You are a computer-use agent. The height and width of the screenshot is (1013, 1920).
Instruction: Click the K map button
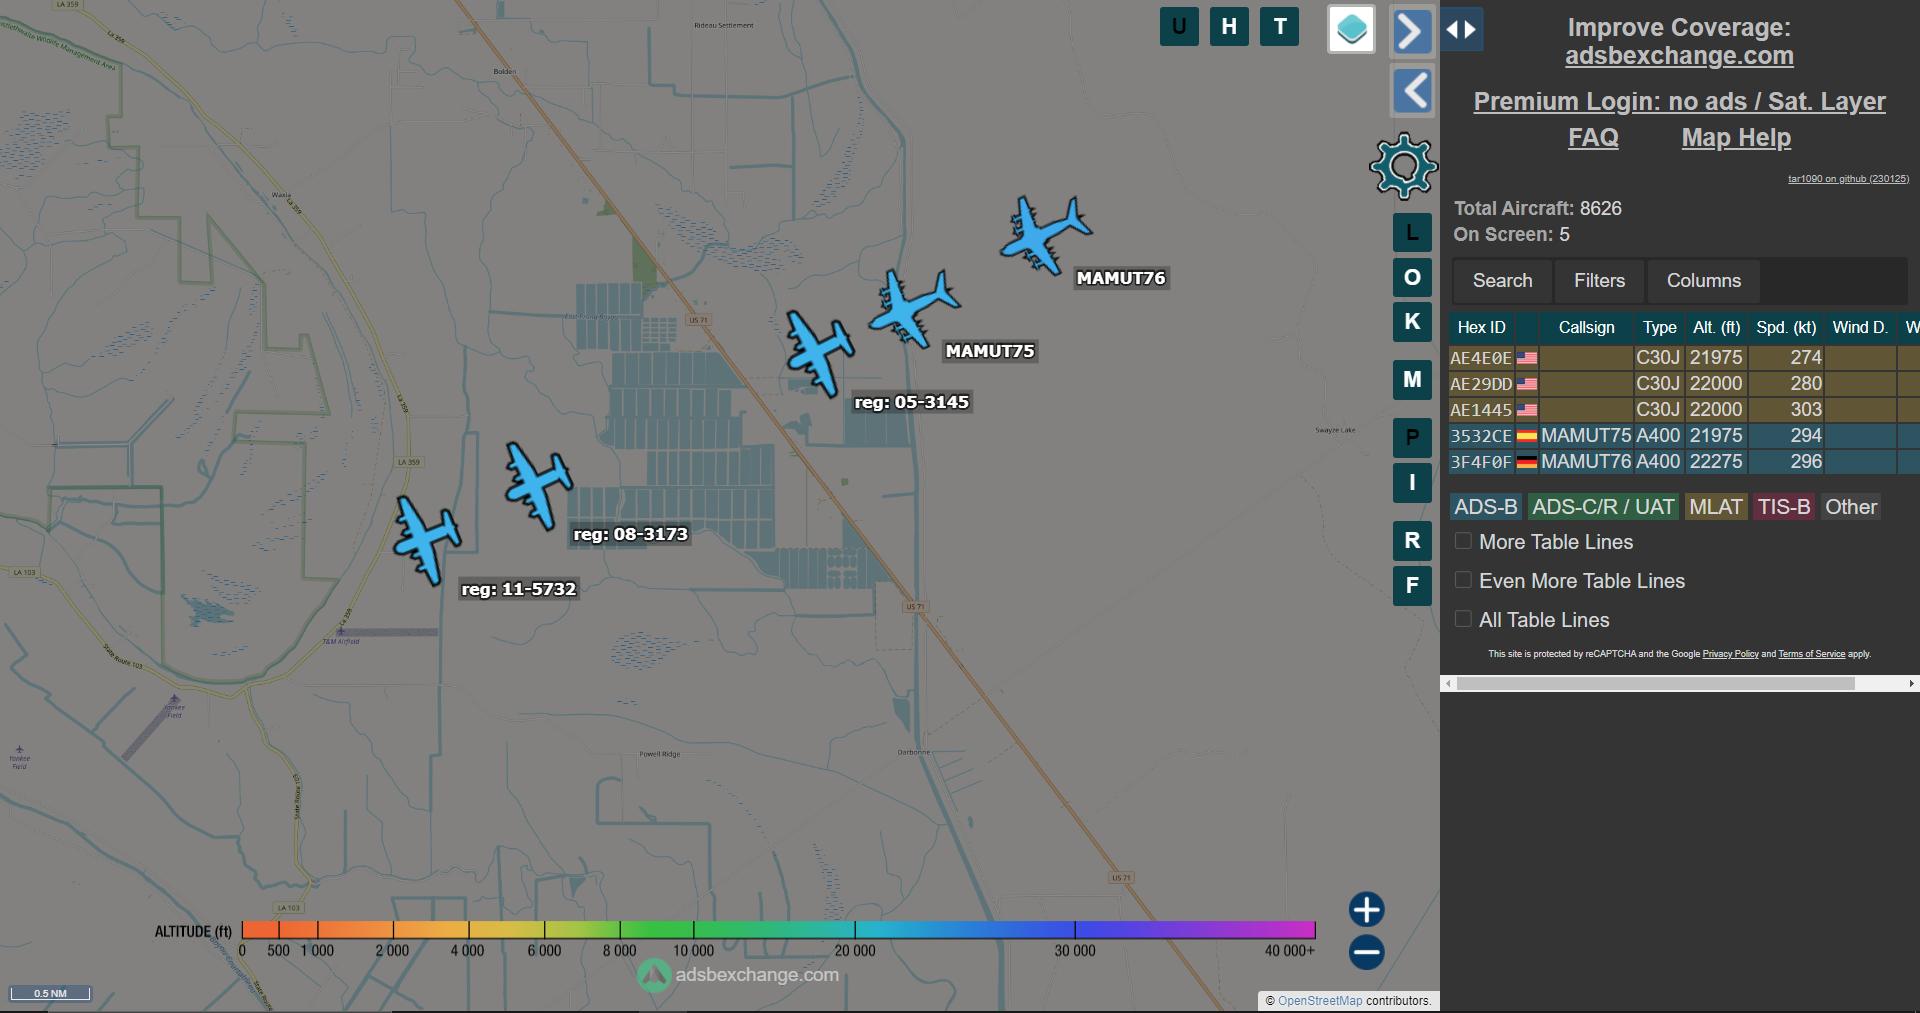[x=1412, y=322]
